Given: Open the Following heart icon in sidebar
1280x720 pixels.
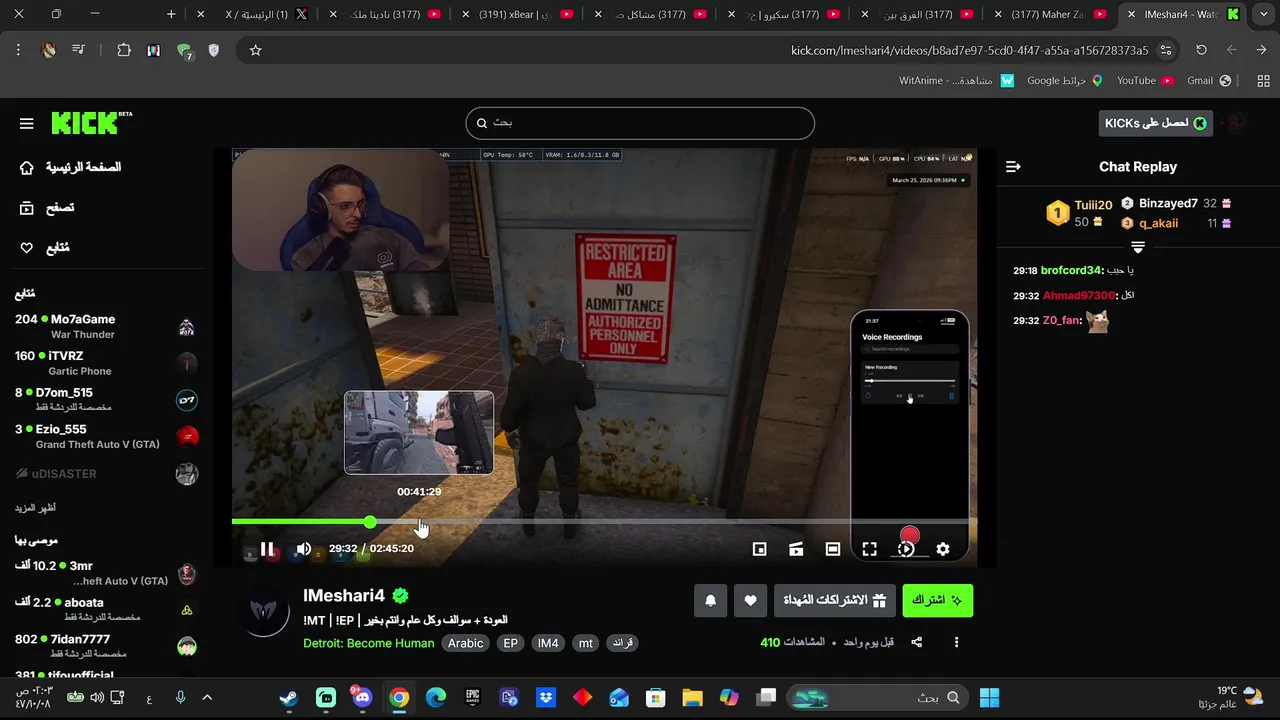Looking at the screenshot, I should click(27, 248).
